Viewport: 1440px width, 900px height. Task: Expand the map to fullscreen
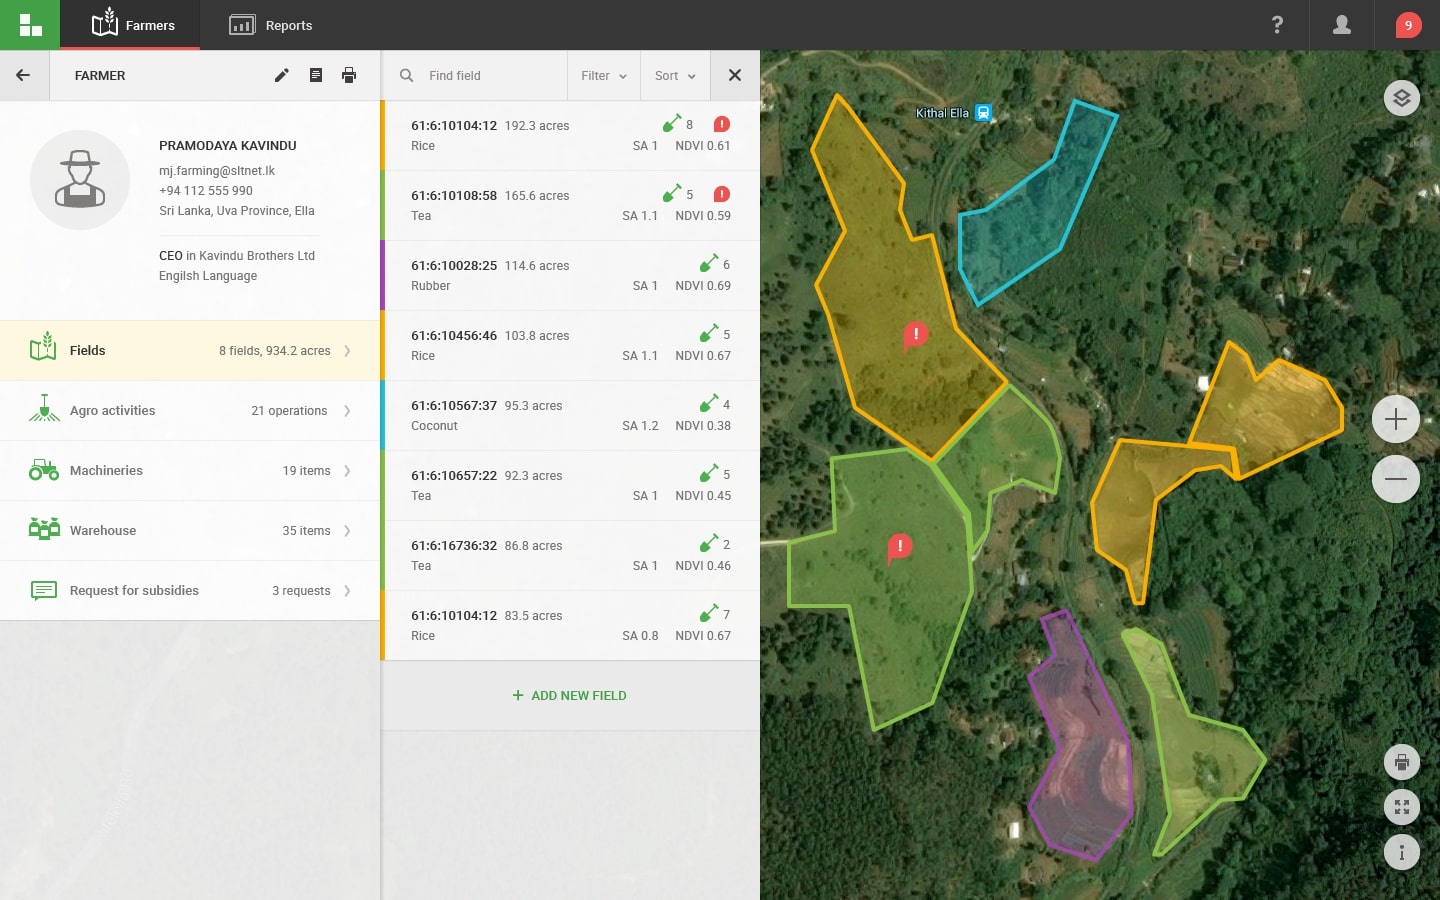click(1401, 807)
